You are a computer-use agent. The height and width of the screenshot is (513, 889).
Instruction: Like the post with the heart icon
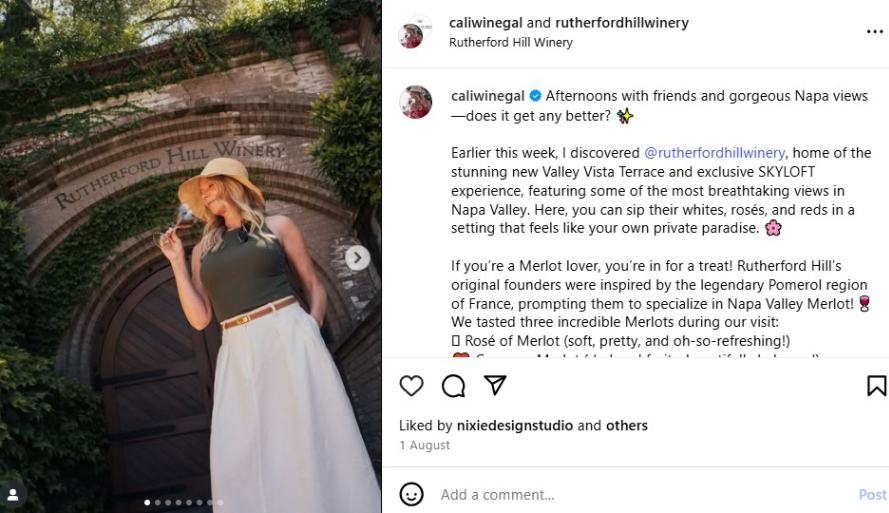click(411, 385)
